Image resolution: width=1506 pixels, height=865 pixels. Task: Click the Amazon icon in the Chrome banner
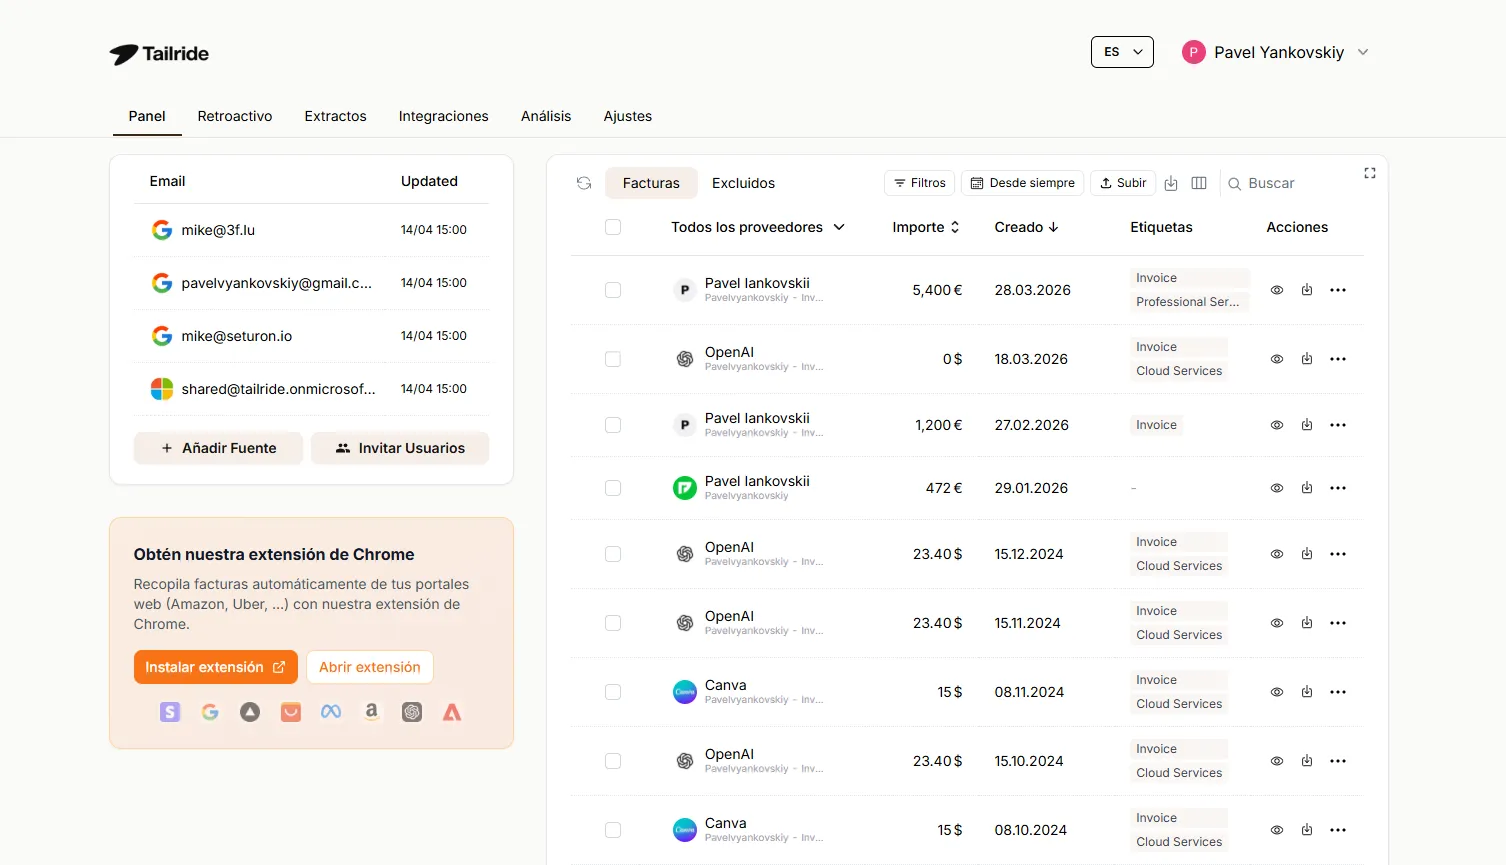click(x=371, y=712)
